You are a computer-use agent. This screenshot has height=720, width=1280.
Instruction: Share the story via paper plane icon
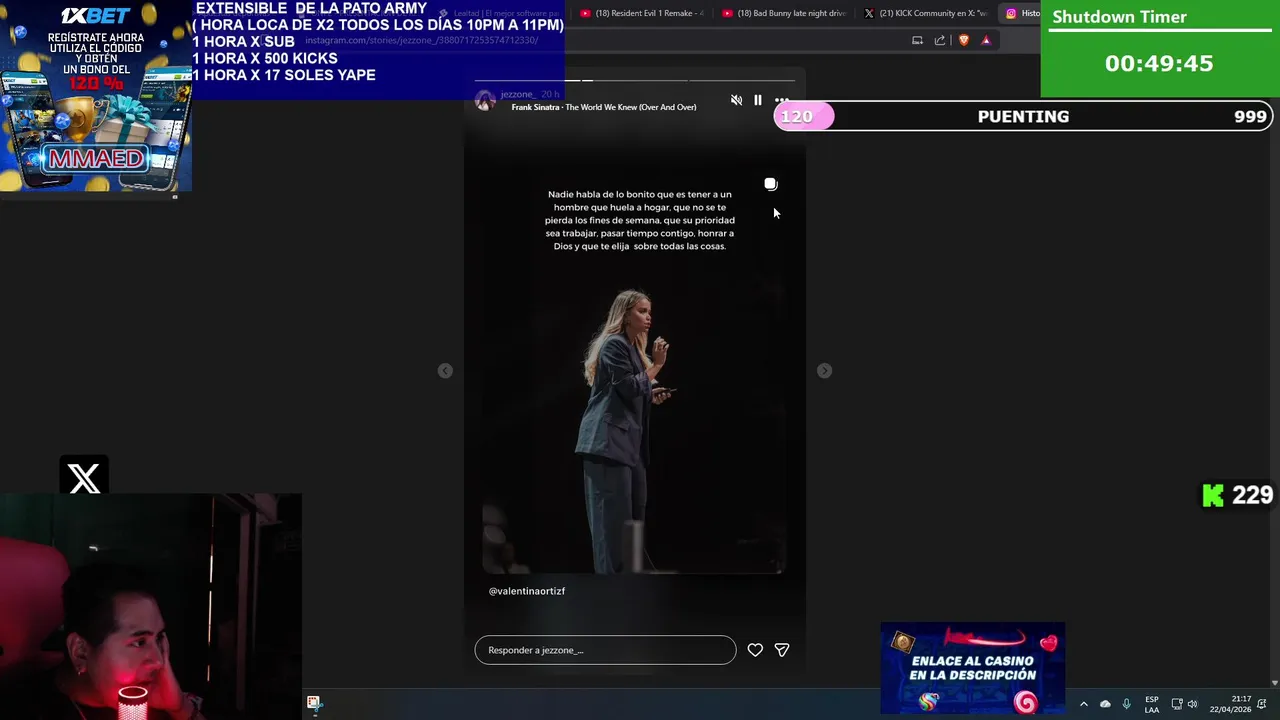(x=782, y=650)
